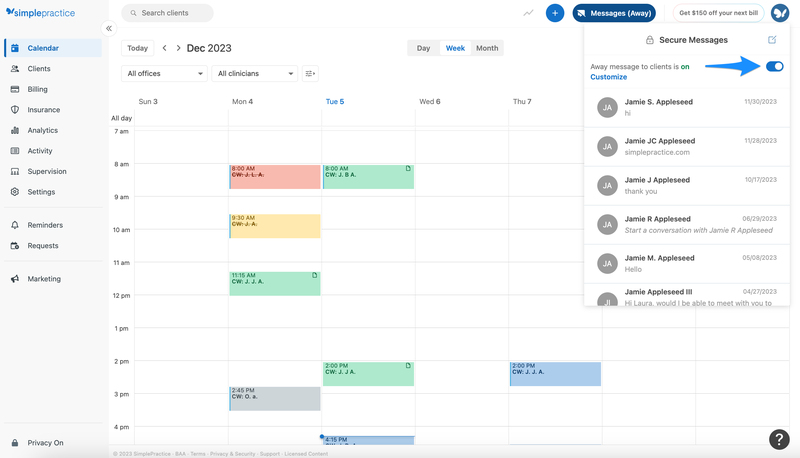Open Monday 8:00 AM red appointment
The image size is (800, 458).
point(275,177)
